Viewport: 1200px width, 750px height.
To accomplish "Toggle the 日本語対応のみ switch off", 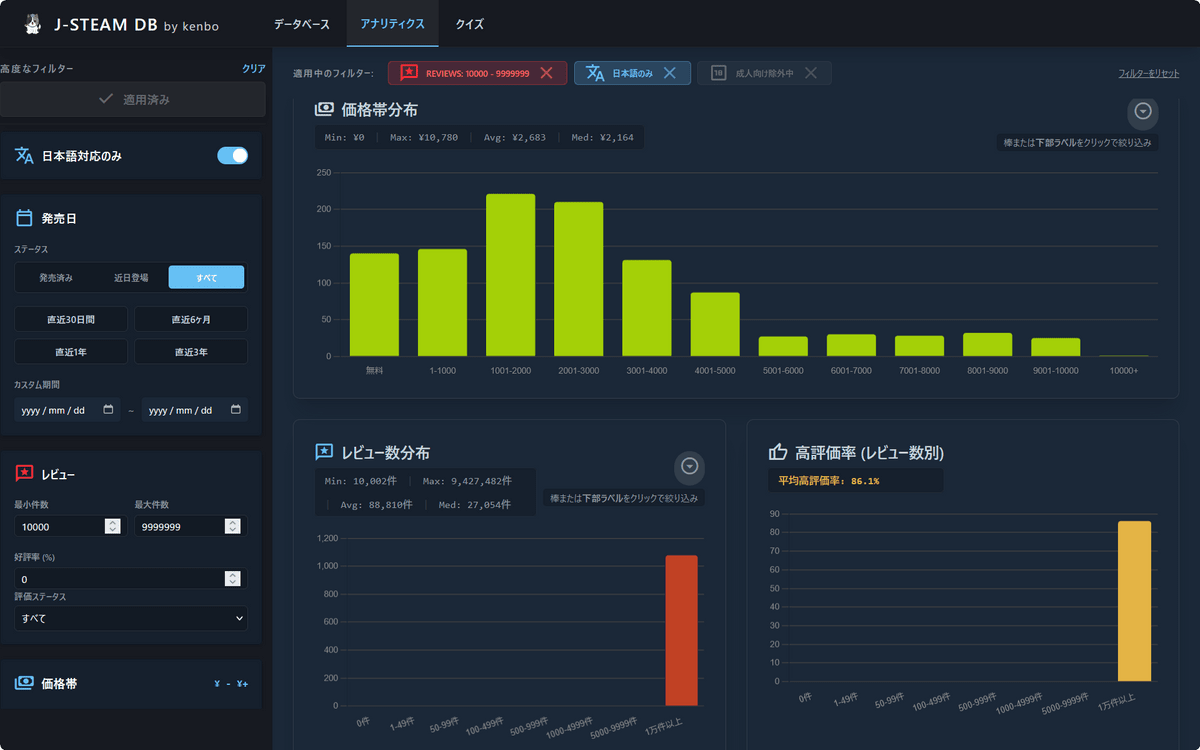I will point(232,156).
